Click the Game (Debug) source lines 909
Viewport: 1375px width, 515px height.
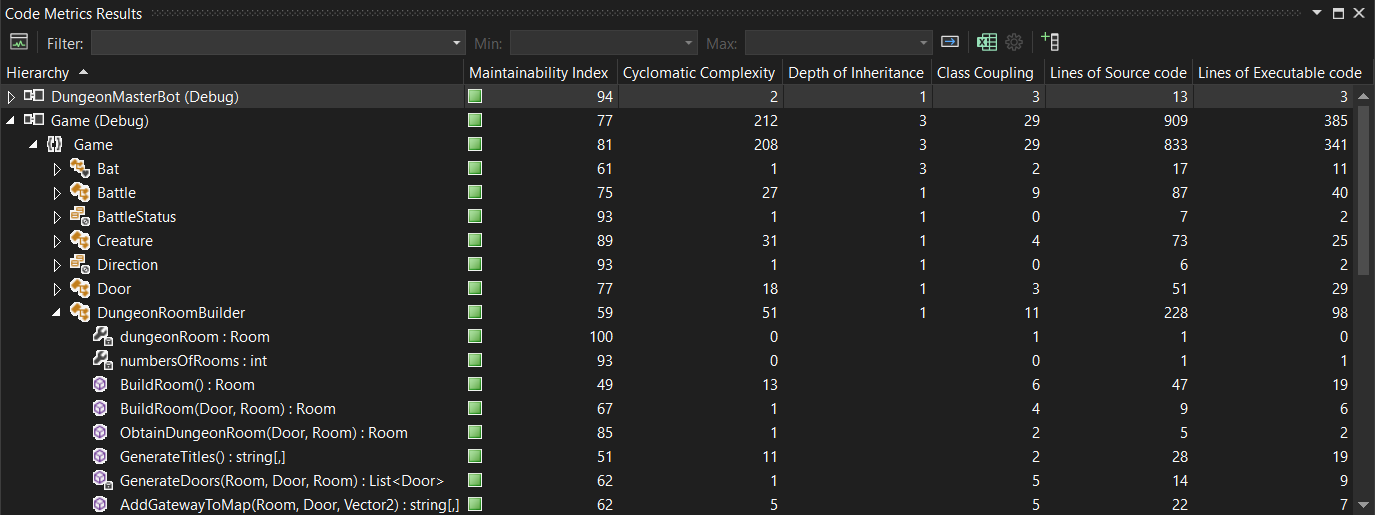[1174, 121]
